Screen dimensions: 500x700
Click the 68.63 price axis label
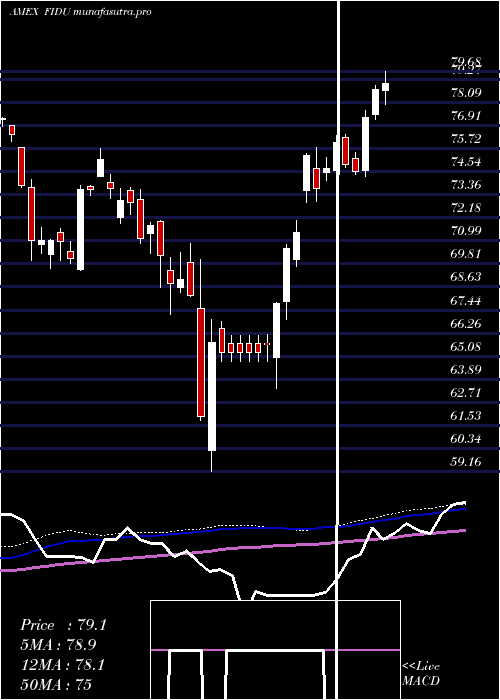click(466, 277)
